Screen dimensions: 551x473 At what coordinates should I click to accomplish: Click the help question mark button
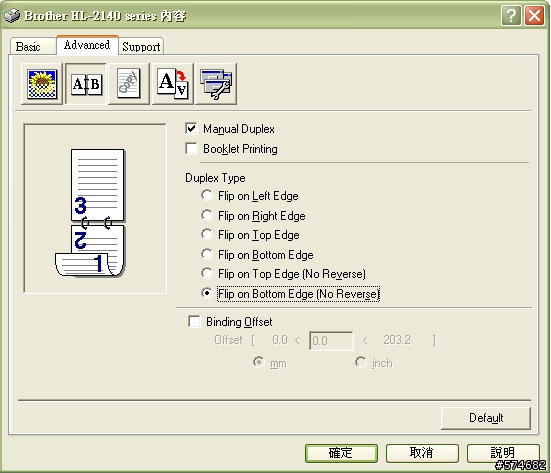click(511, 16)
